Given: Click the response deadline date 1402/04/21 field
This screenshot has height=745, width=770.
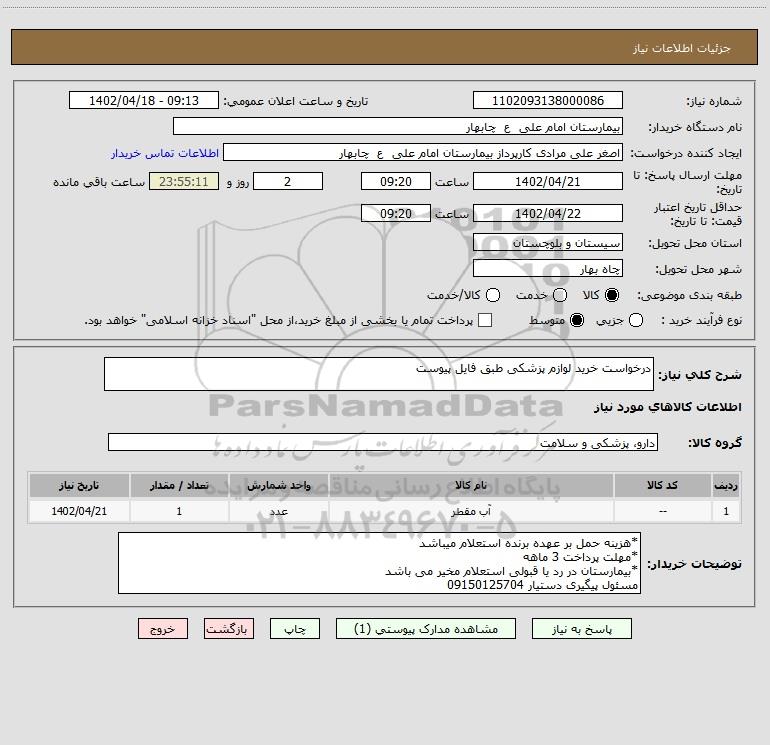Looking at the screenshot, I should tap(548, 181).
